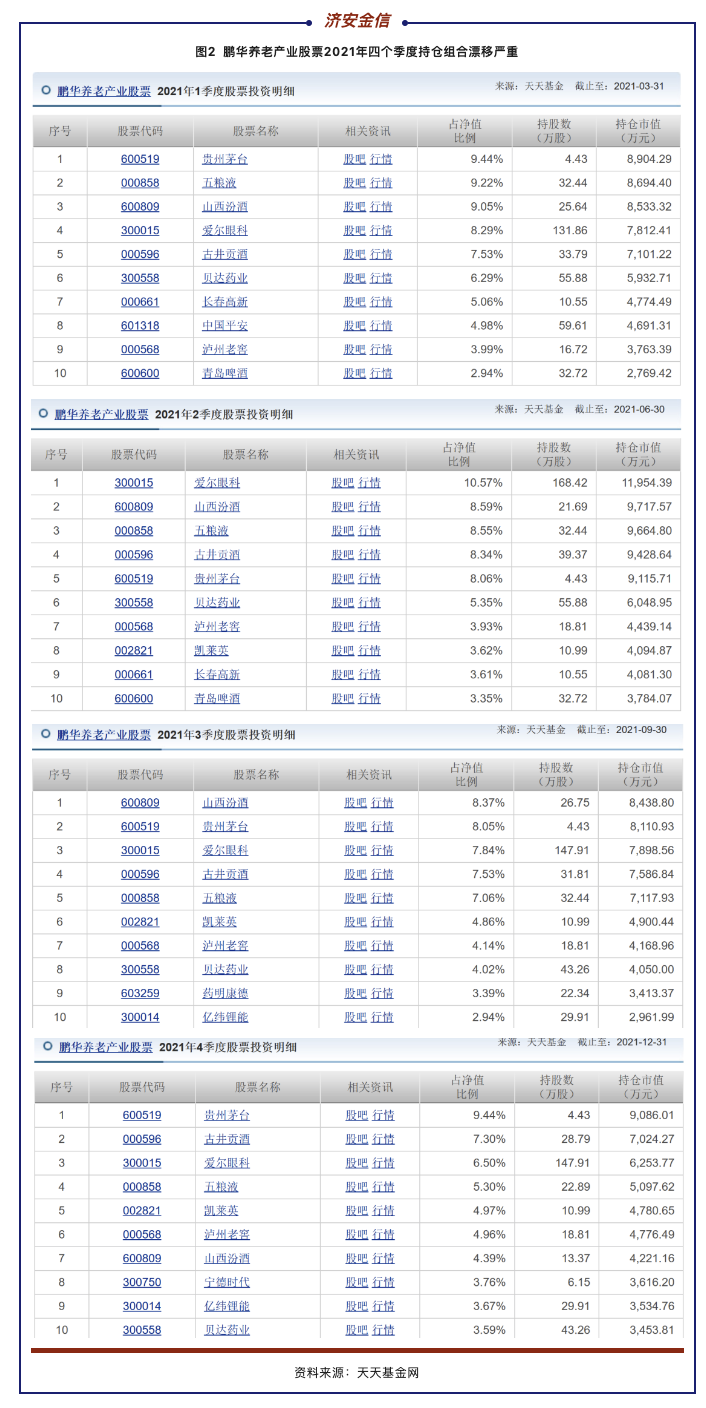
Task: Open 股吧 link in the 药明康德 row
Action: click(x=355, y=993)
